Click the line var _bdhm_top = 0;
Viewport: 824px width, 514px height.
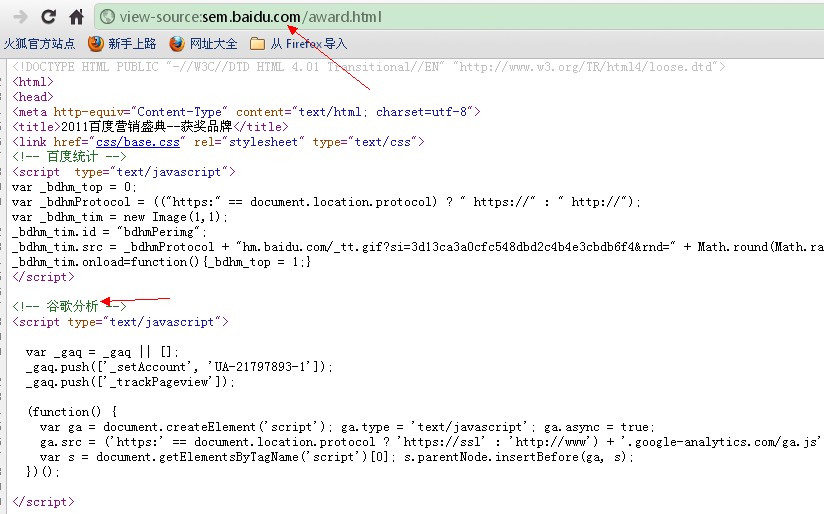74,187
